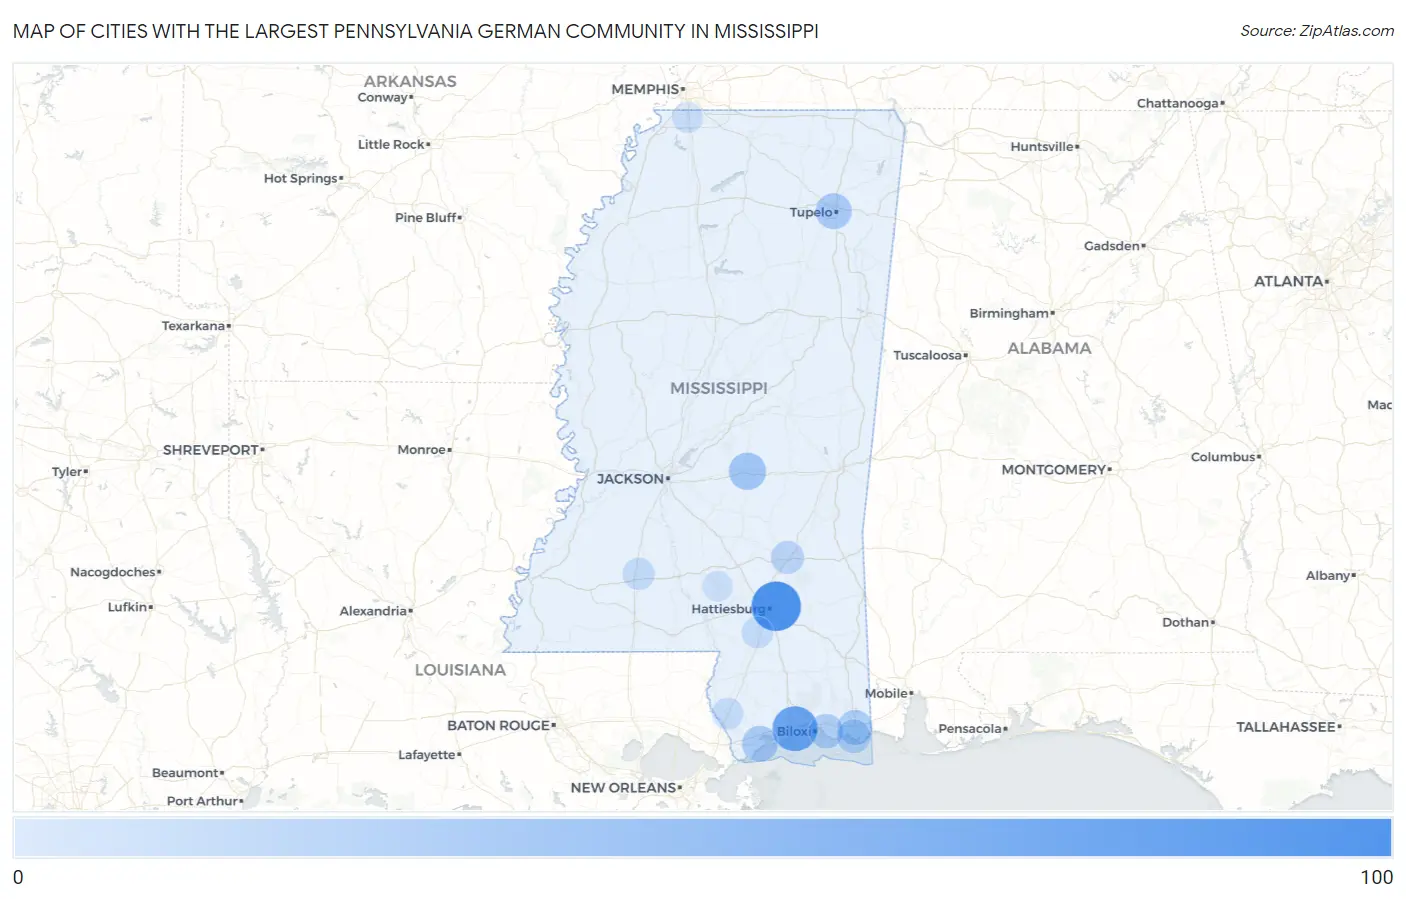Click the bubble near Memphis border
Screen dimensions: 1406x899
687,117
